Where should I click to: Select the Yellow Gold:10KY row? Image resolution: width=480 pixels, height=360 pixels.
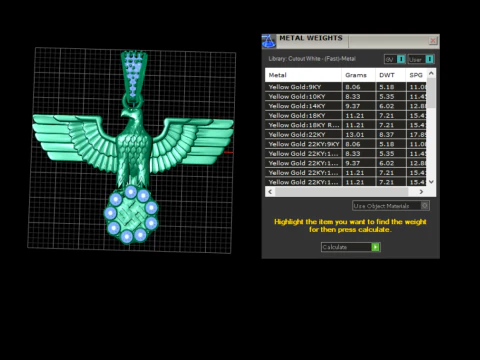[x=346, y=96]
